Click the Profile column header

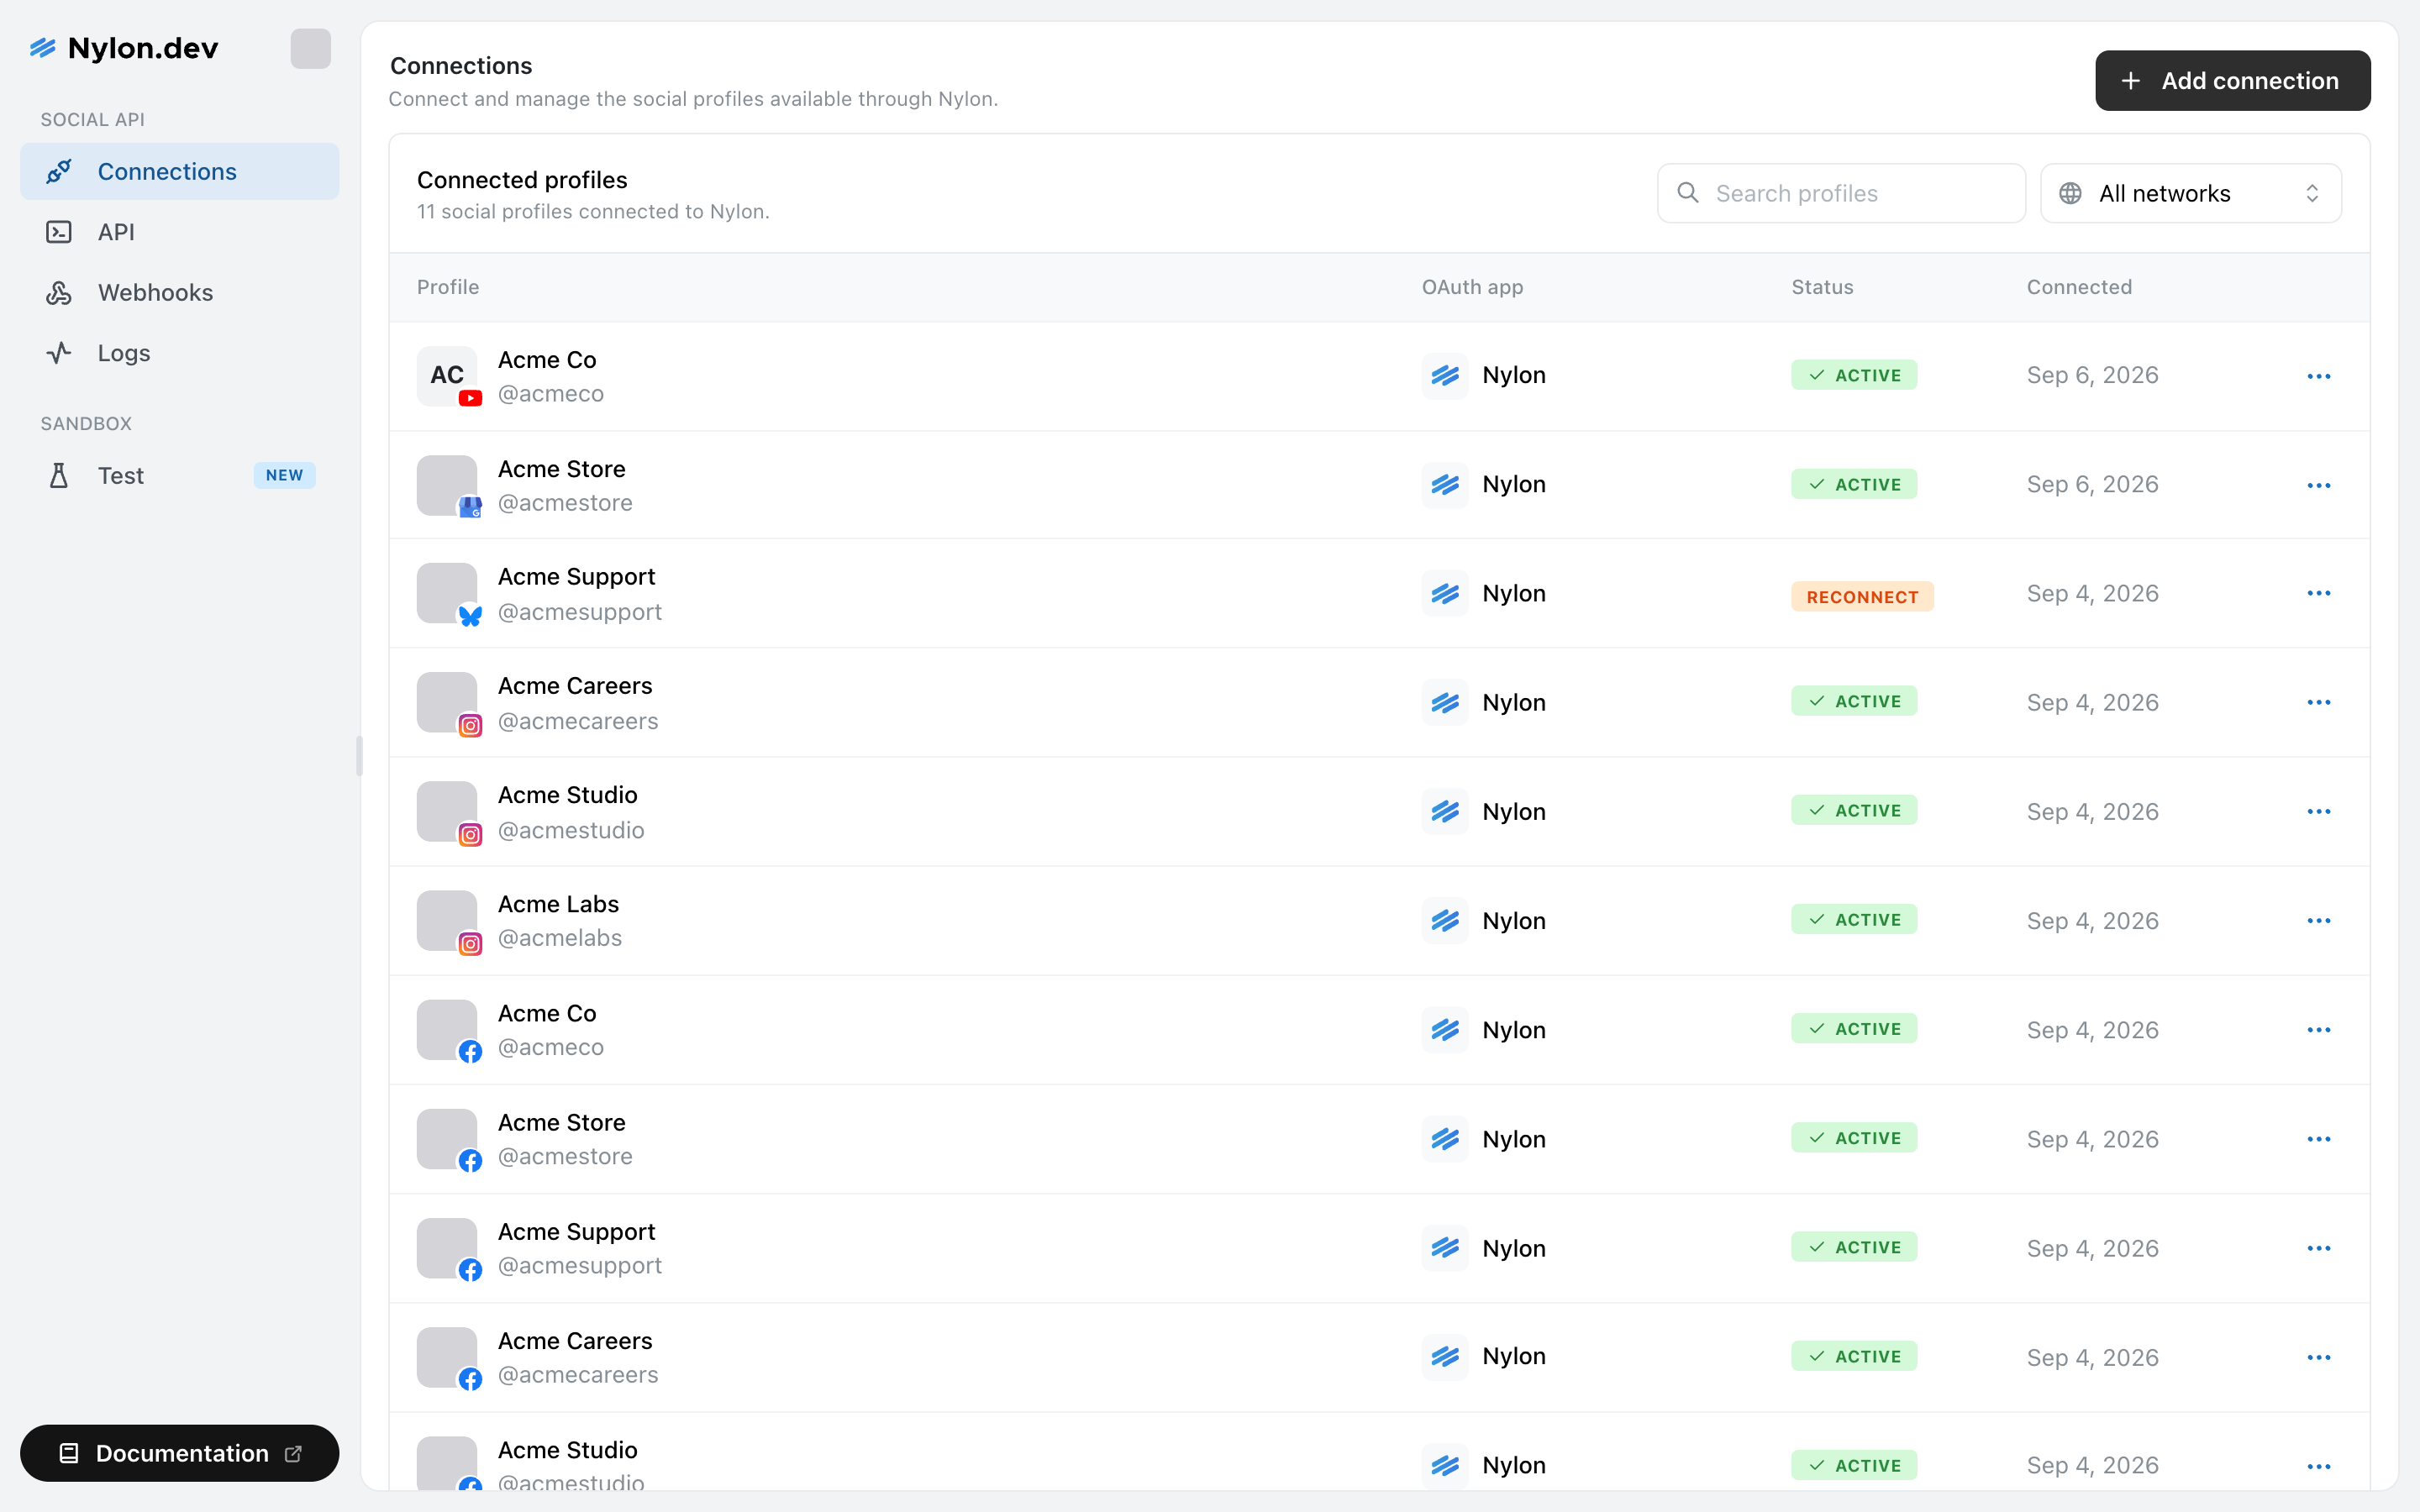pos(448,287)
